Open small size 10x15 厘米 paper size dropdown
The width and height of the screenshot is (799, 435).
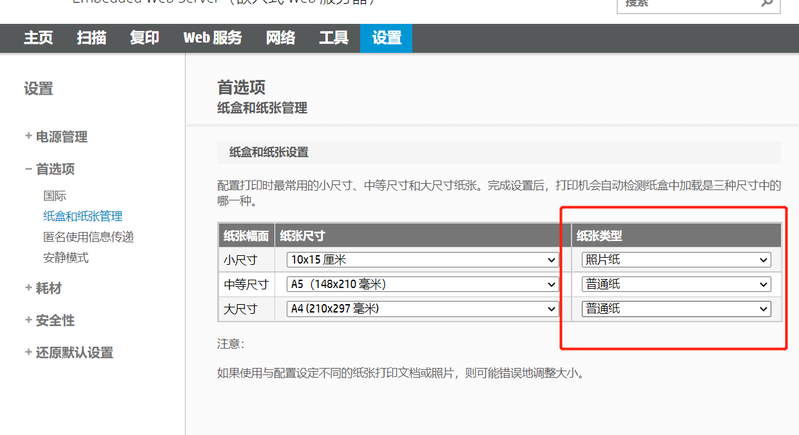coord(421,260)
